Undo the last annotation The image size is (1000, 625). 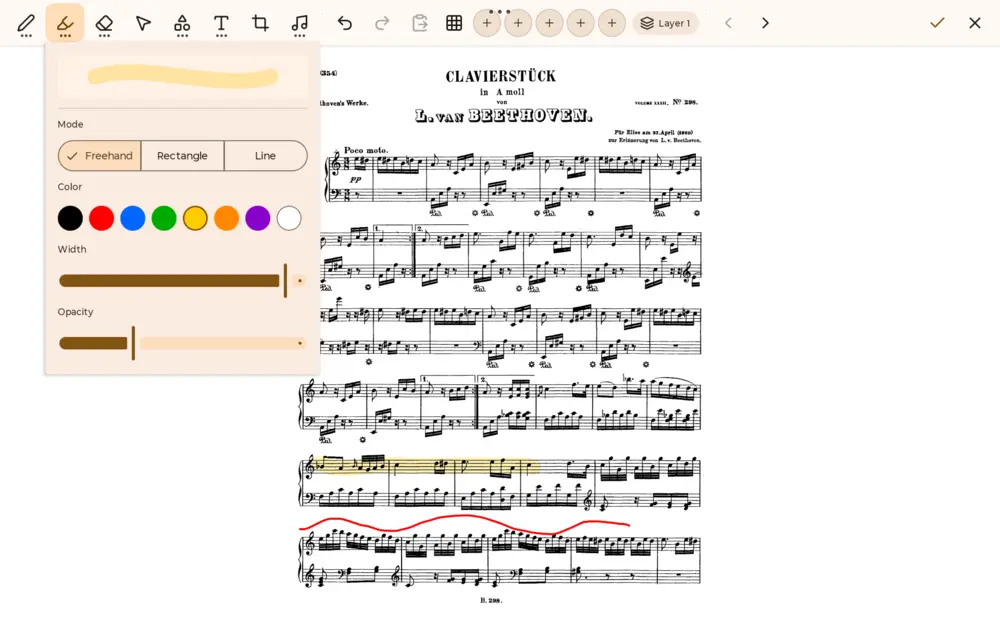[x=344, y=24]
